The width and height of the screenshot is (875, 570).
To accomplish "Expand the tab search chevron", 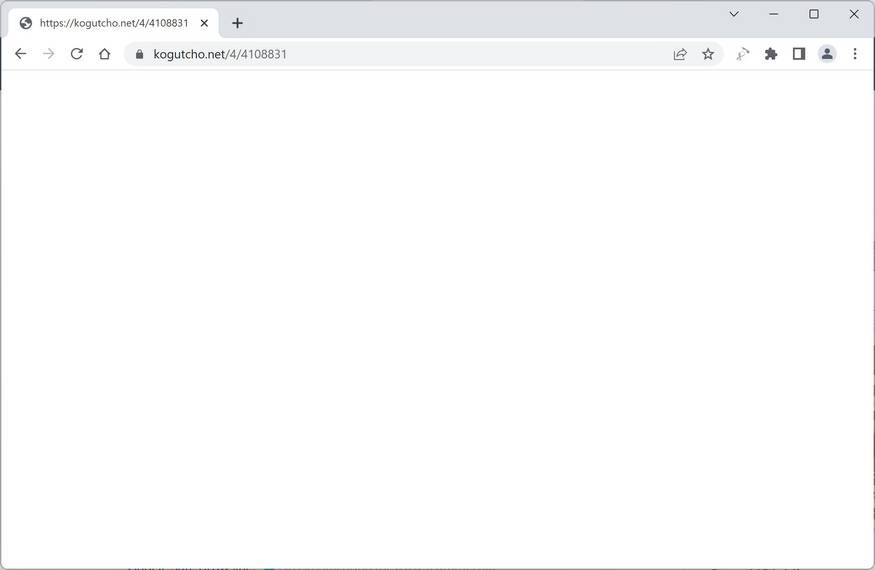I will pos(734,14).
